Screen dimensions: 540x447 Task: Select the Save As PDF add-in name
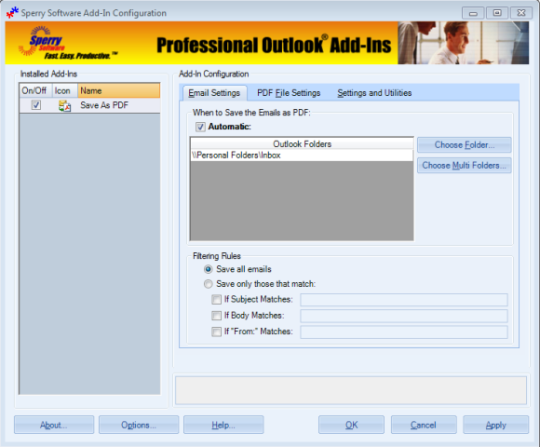(x=104, y=105)
